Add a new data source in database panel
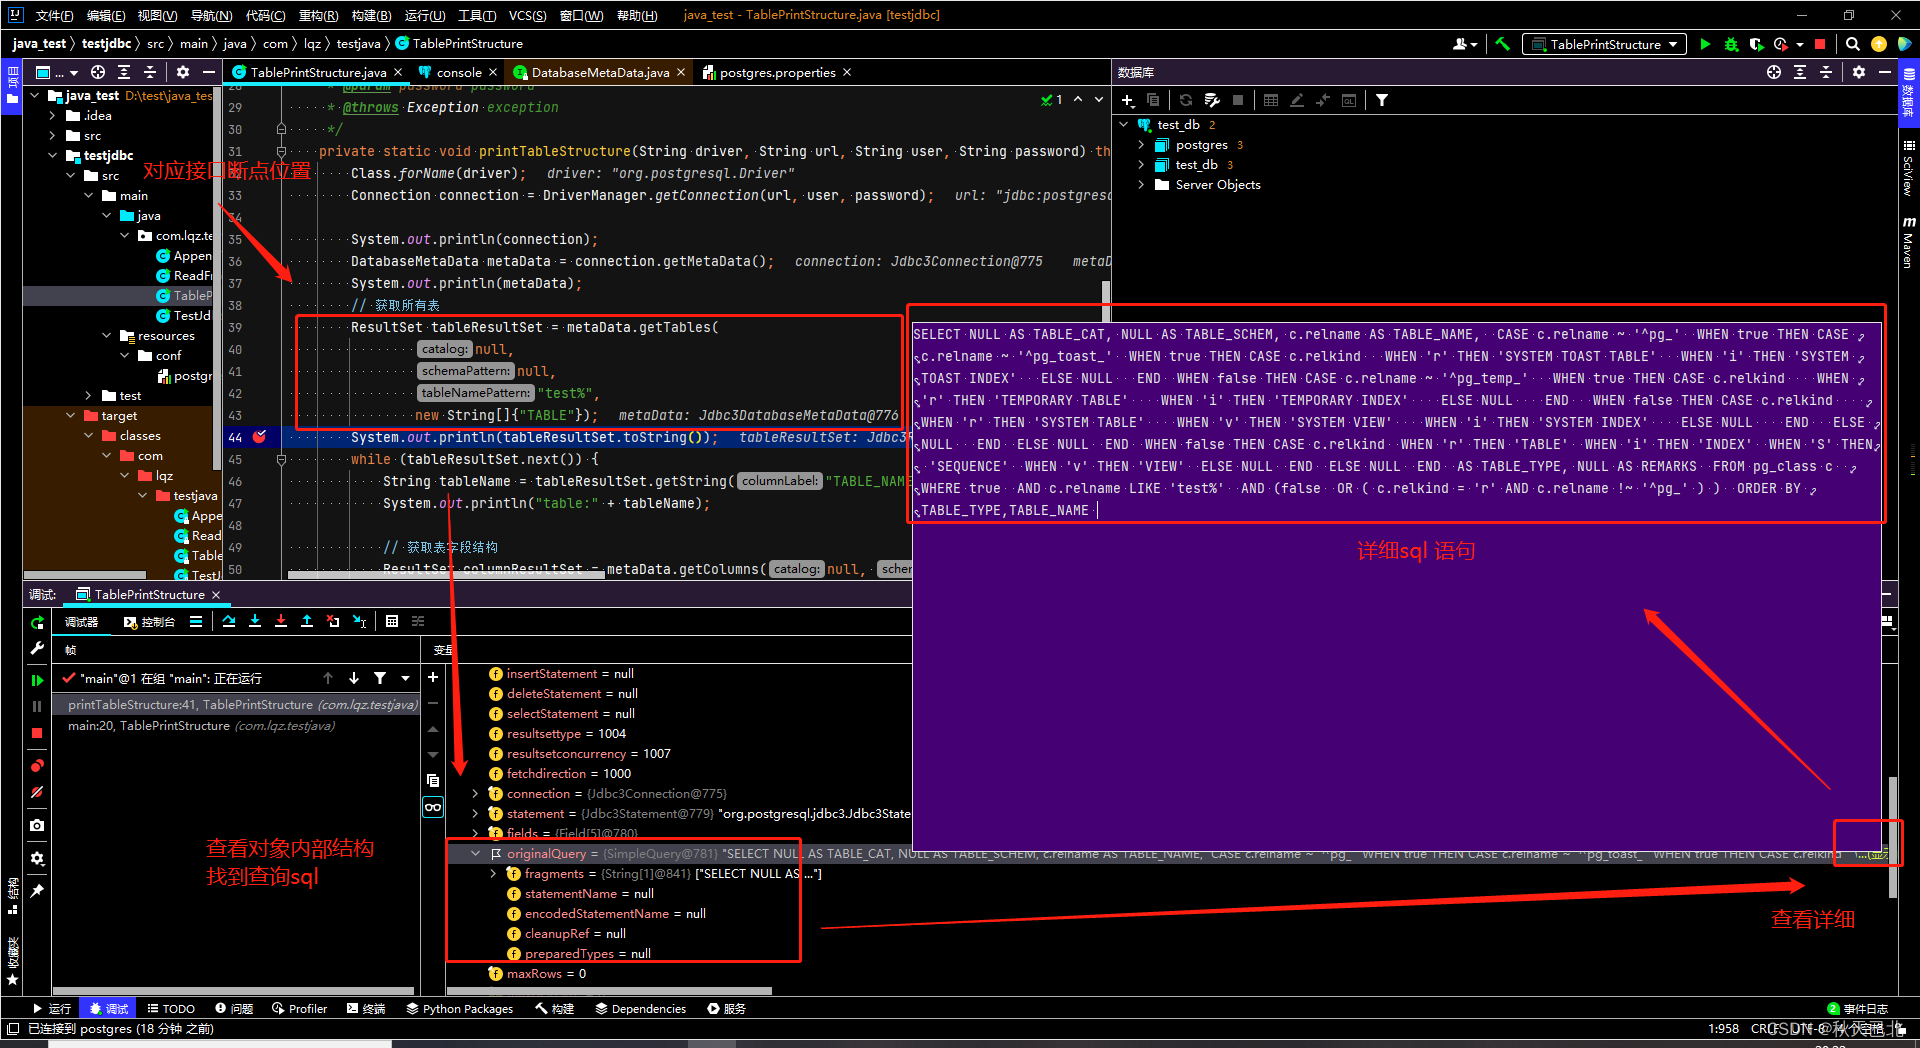 click(x=1127, y=100)
